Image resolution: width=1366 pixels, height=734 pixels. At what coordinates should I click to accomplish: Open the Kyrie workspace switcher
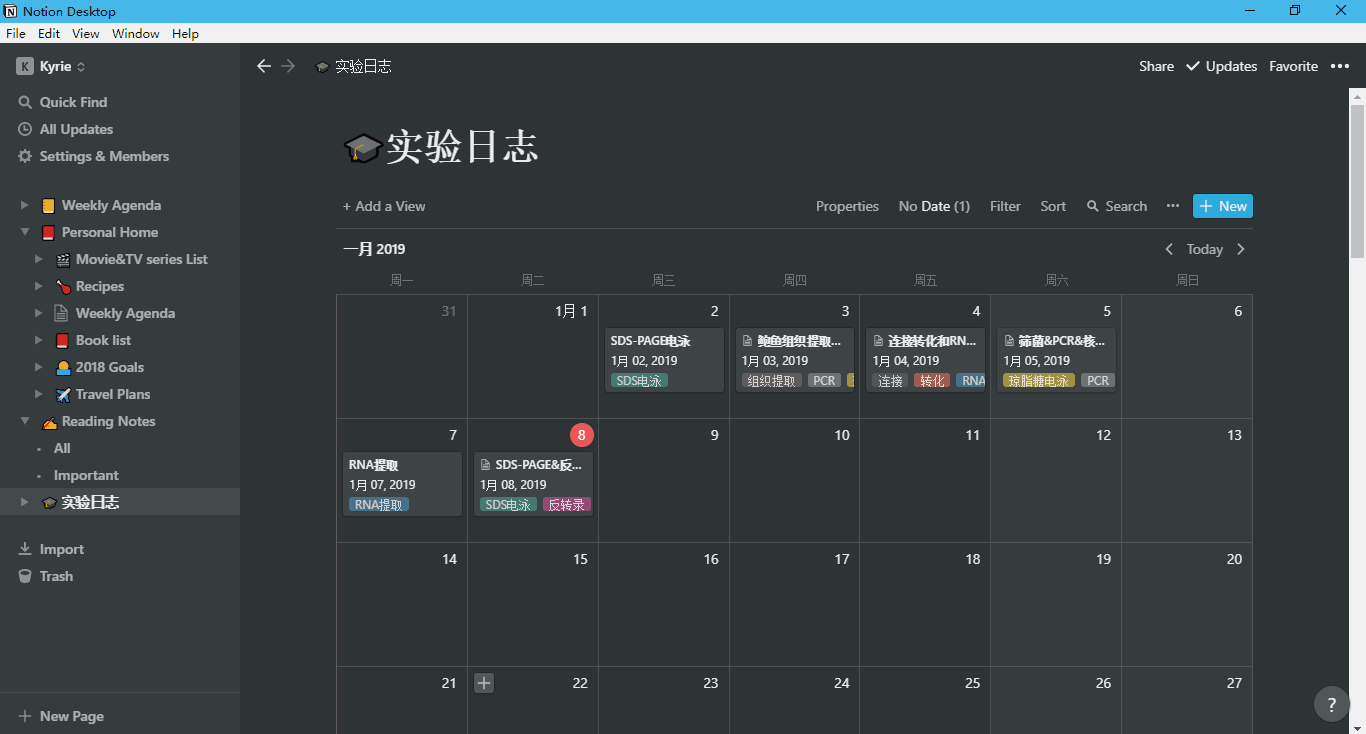click(x=50, y=66)
